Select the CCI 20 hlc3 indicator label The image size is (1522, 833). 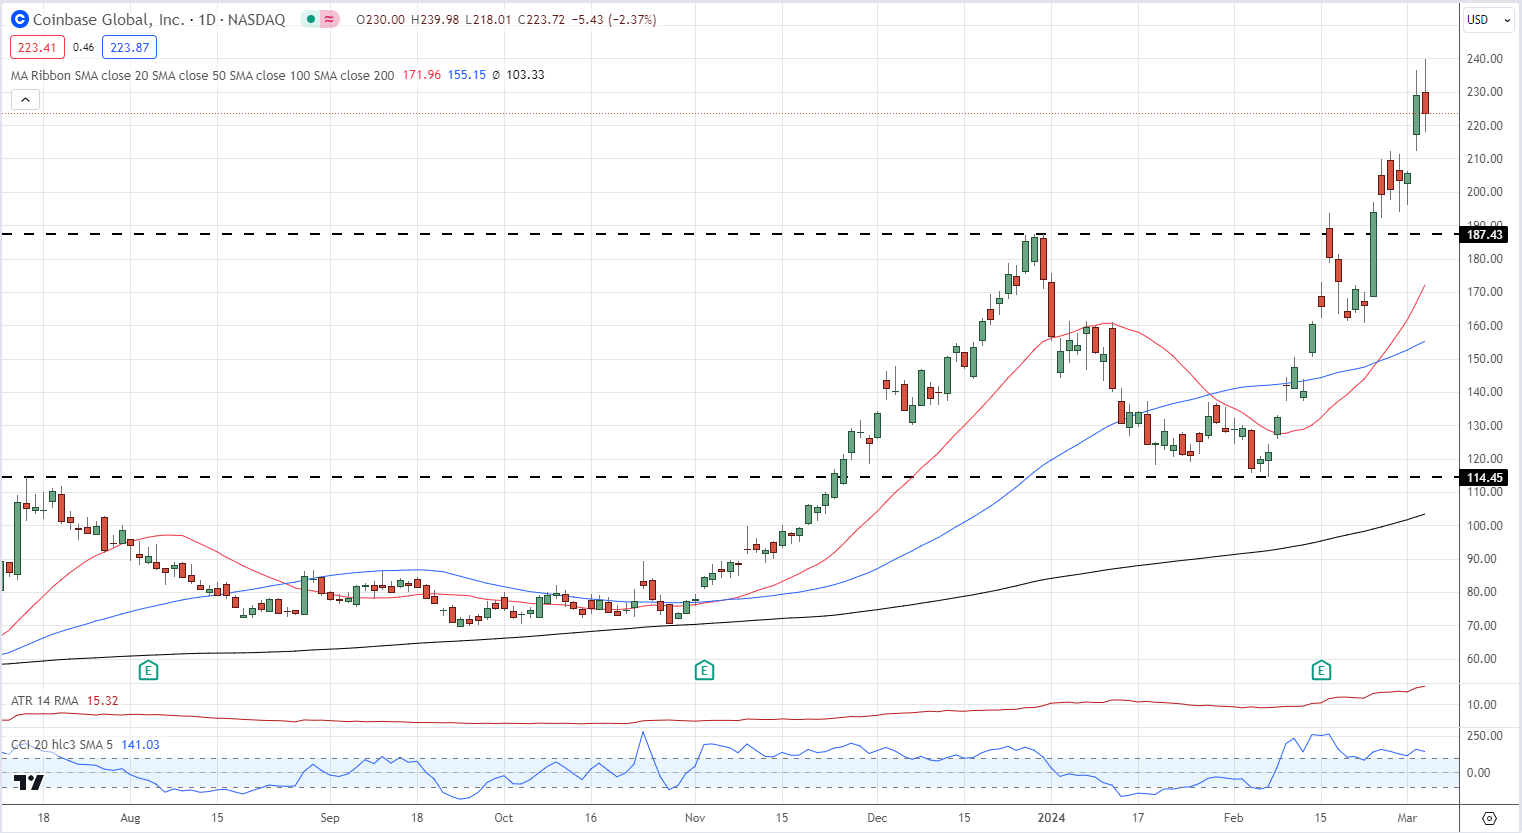point(60,745)
